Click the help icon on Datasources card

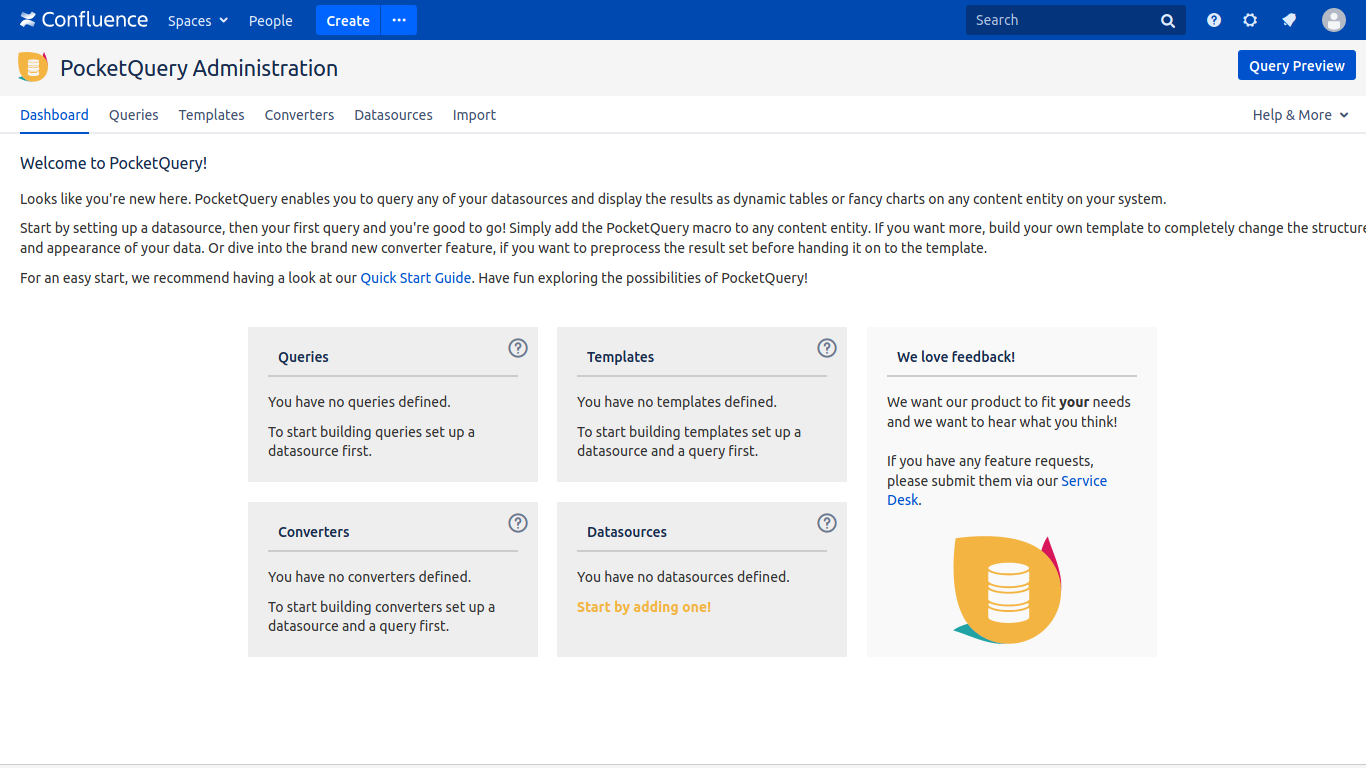pos(827,523)
